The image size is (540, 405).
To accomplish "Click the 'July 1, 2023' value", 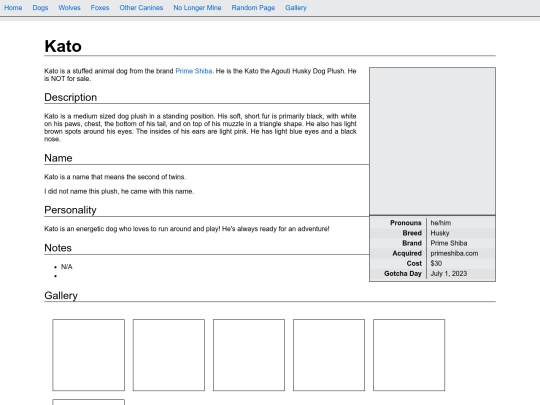I will point(449,273).
